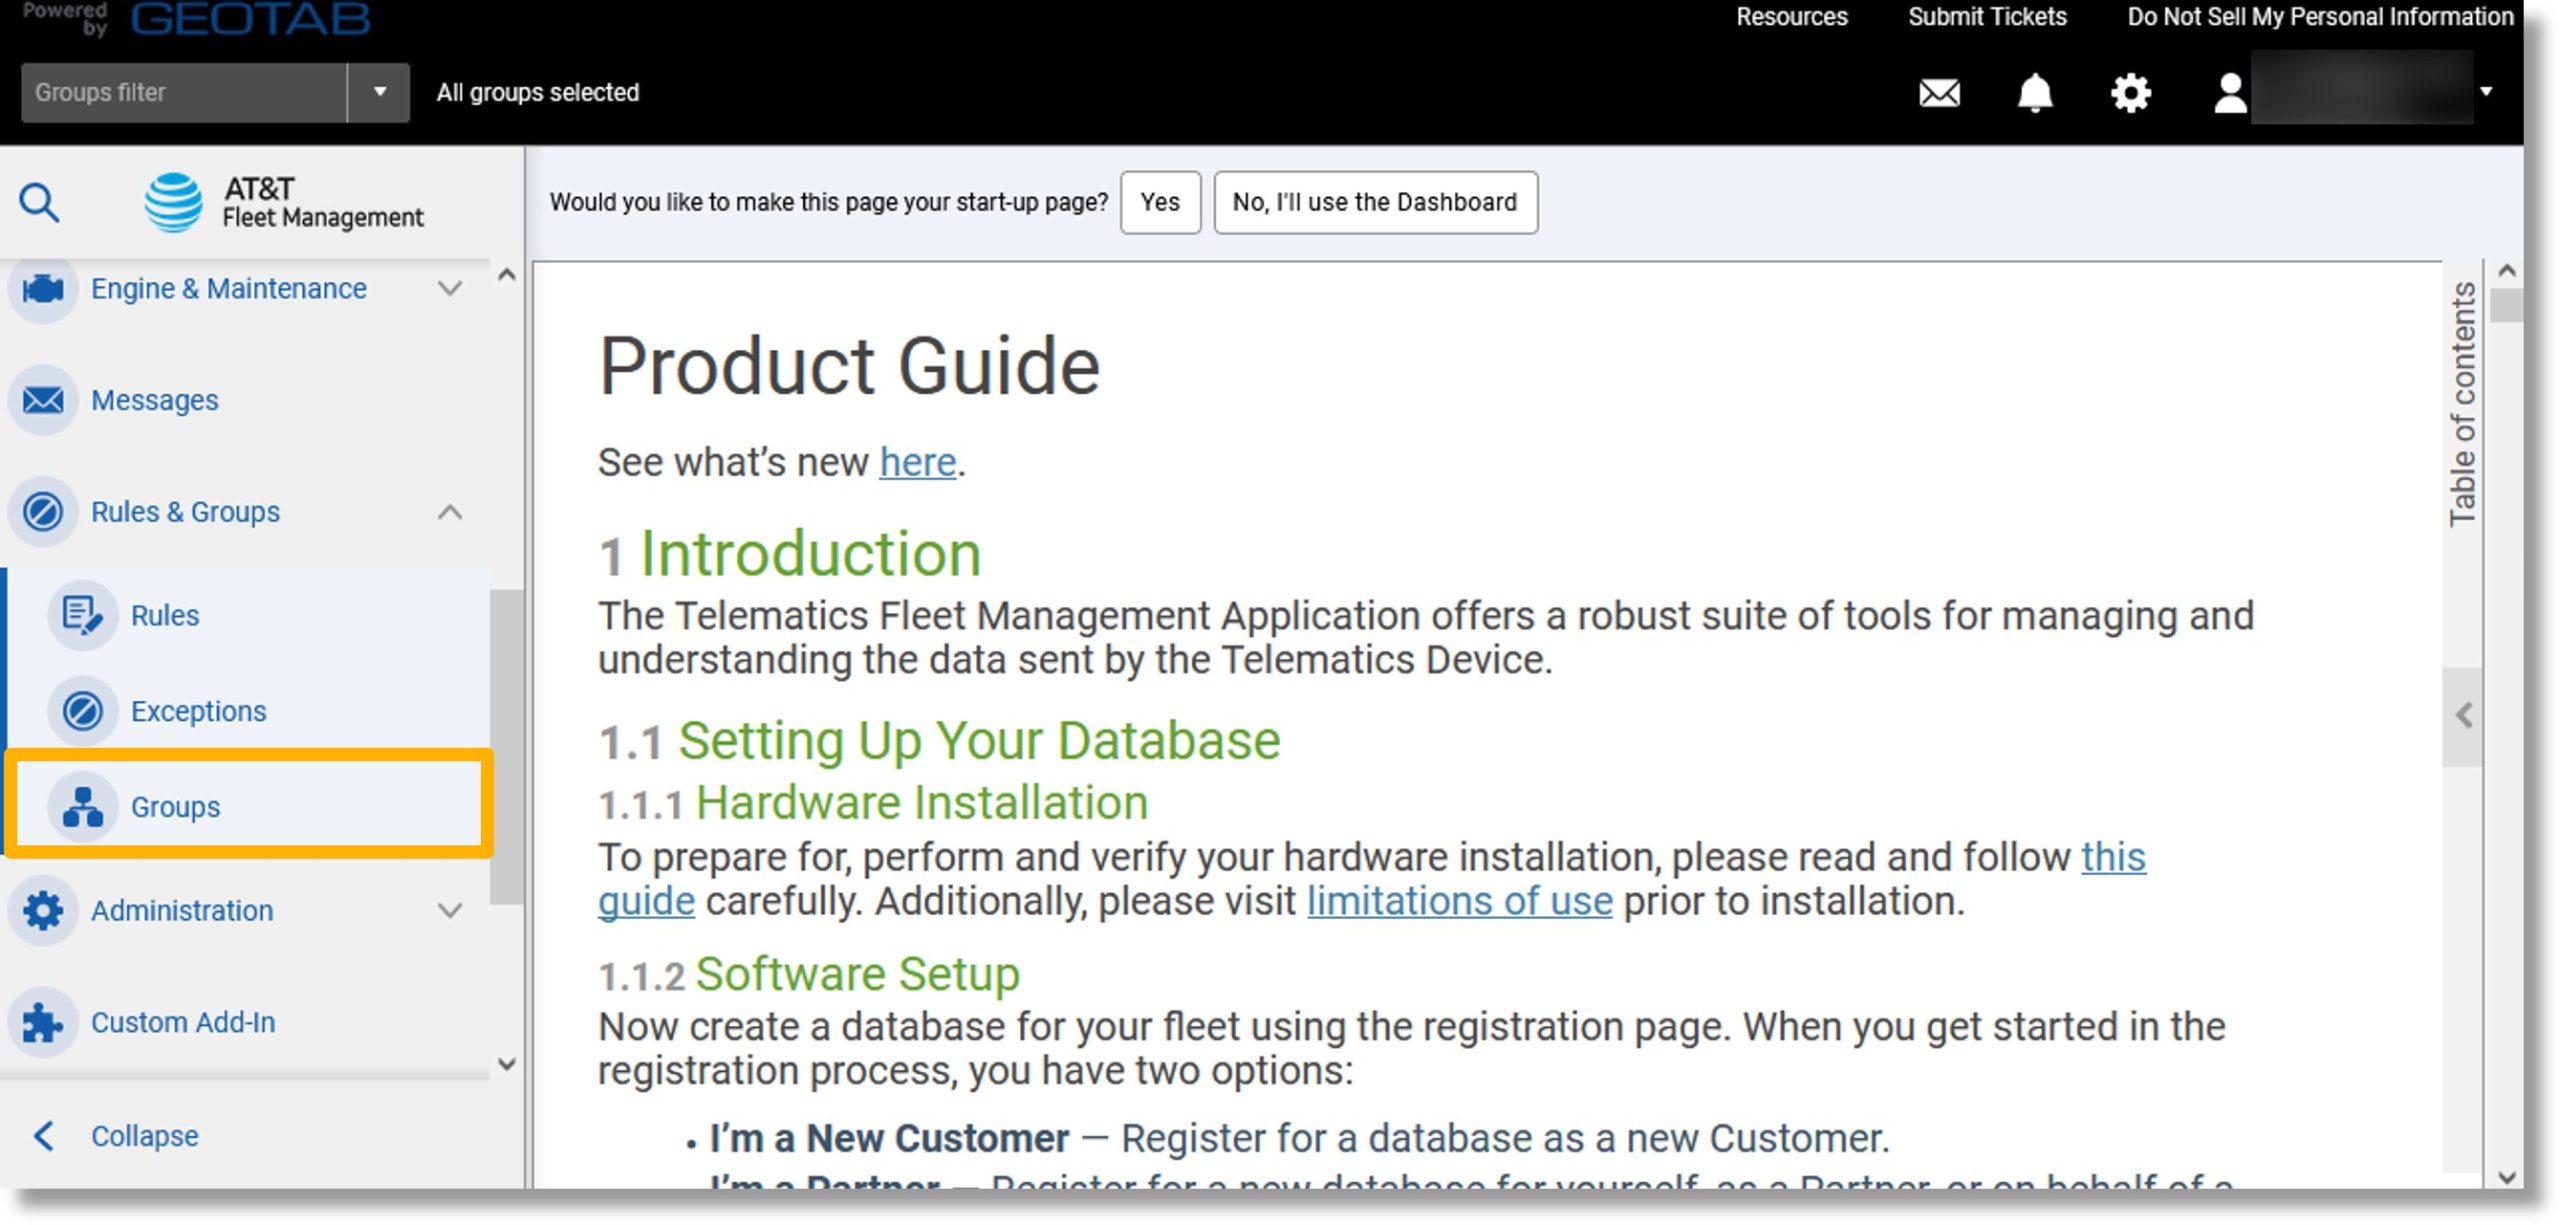This screenshot has width=2560, height=1225.
Task: Click Yes to set start-up page
Action: (1160, 203)
